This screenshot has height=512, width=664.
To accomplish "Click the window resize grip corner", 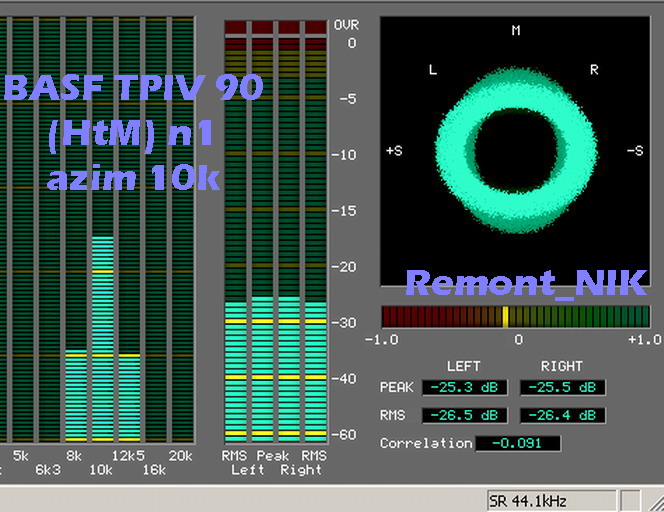I will tap(654, 501).
